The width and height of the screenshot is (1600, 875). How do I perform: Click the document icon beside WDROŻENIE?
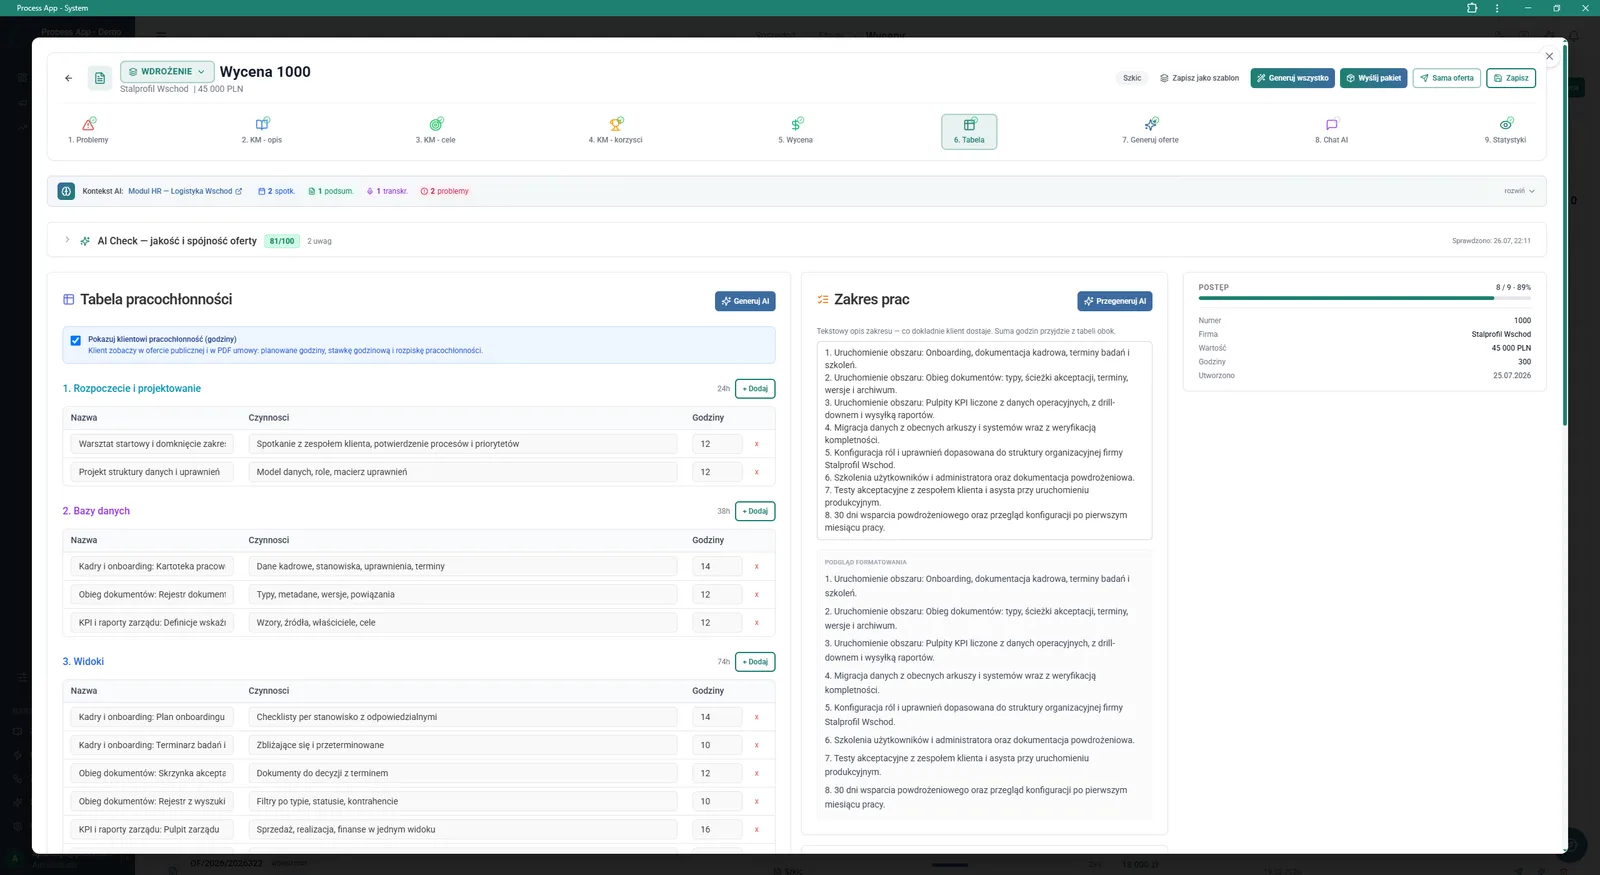99,78
